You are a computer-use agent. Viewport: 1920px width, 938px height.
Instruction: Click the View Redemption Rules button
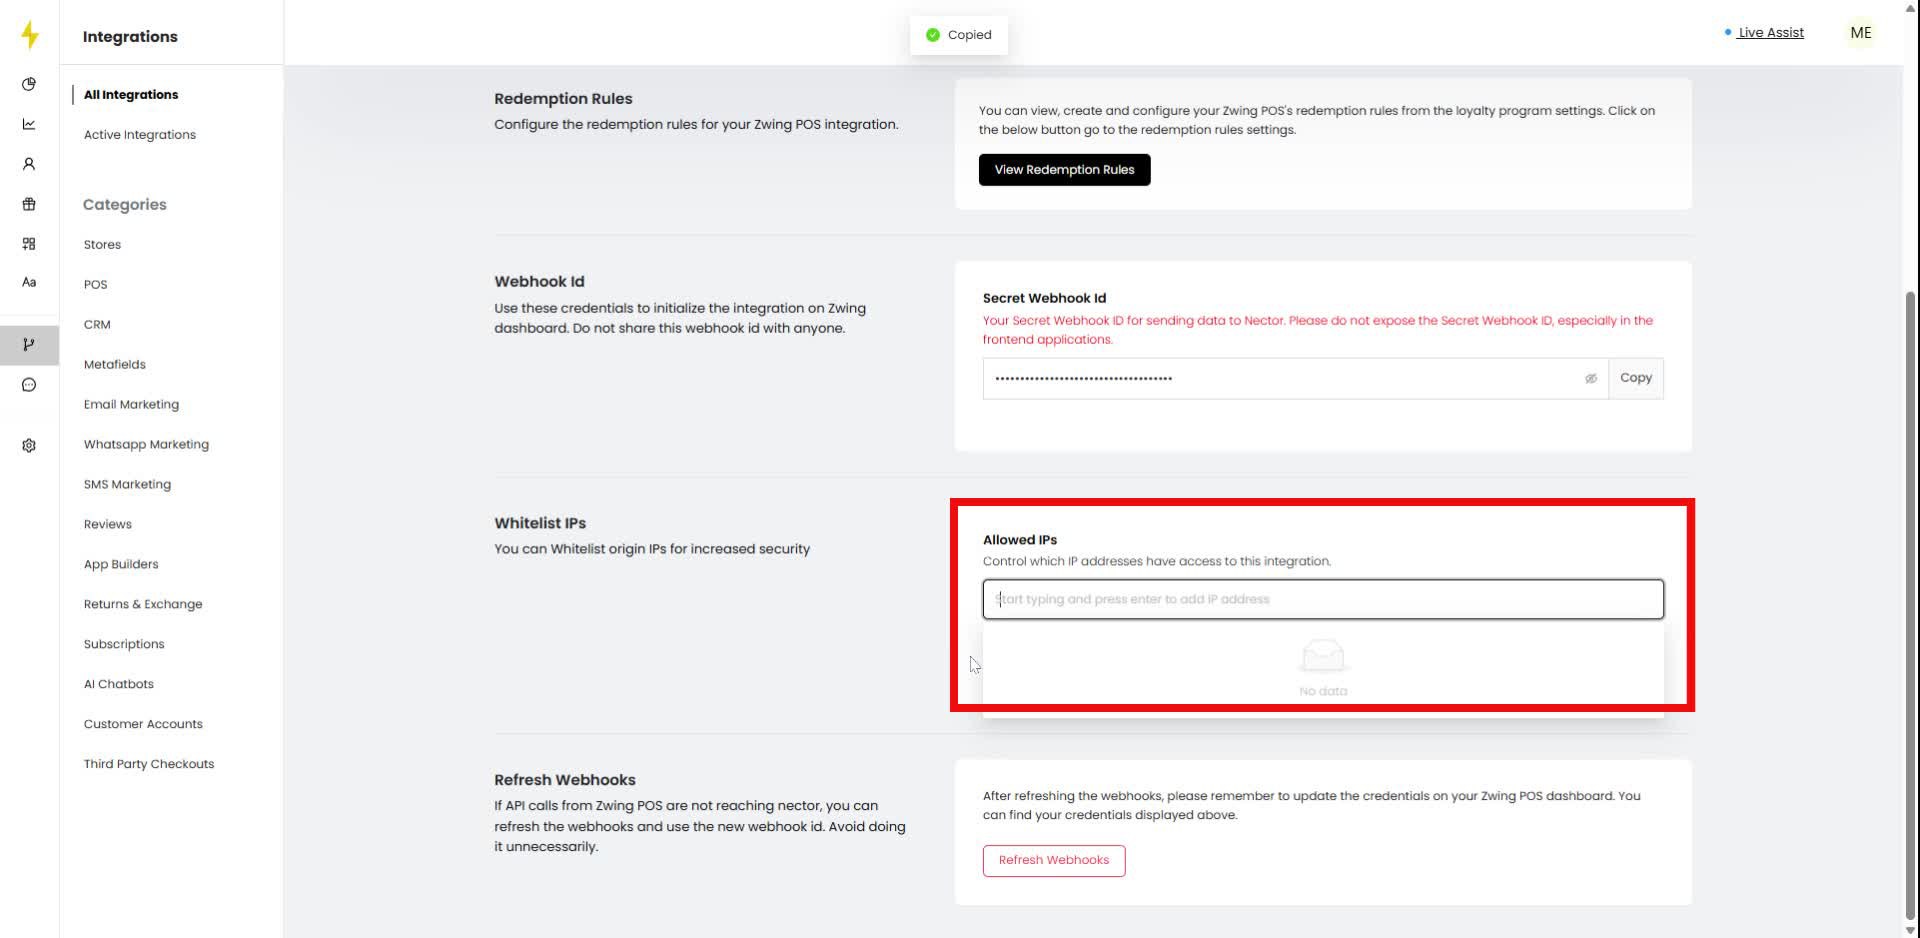[x=1064, y=169]
